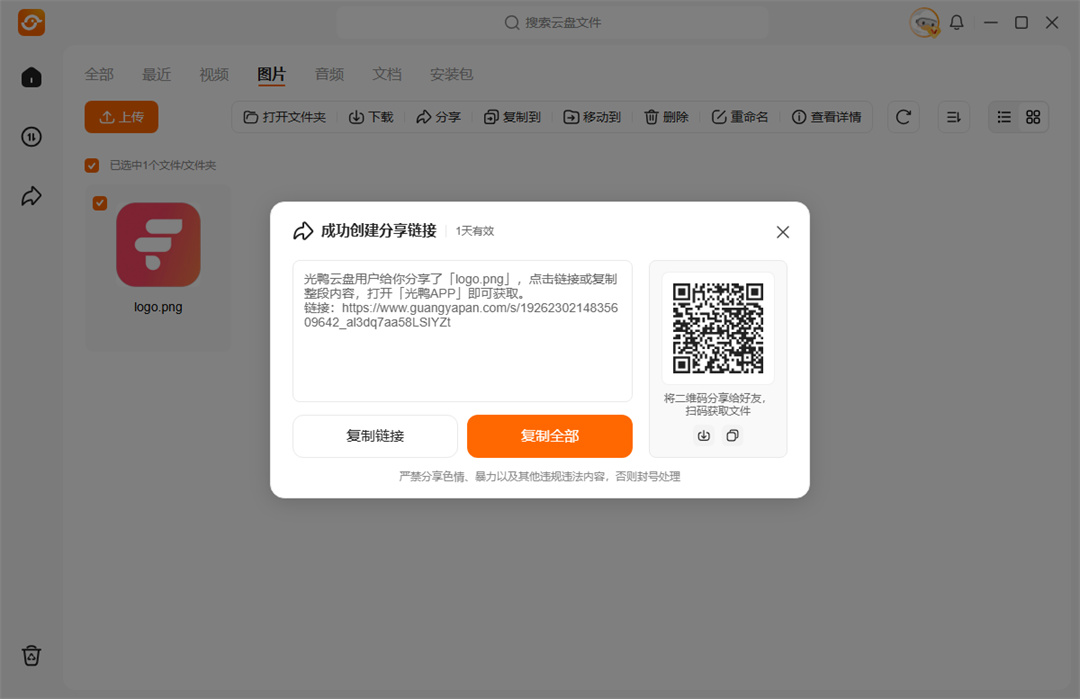Click the 上传 upload button
This screenshot has height=699, width=1080.
coord(121,117)
